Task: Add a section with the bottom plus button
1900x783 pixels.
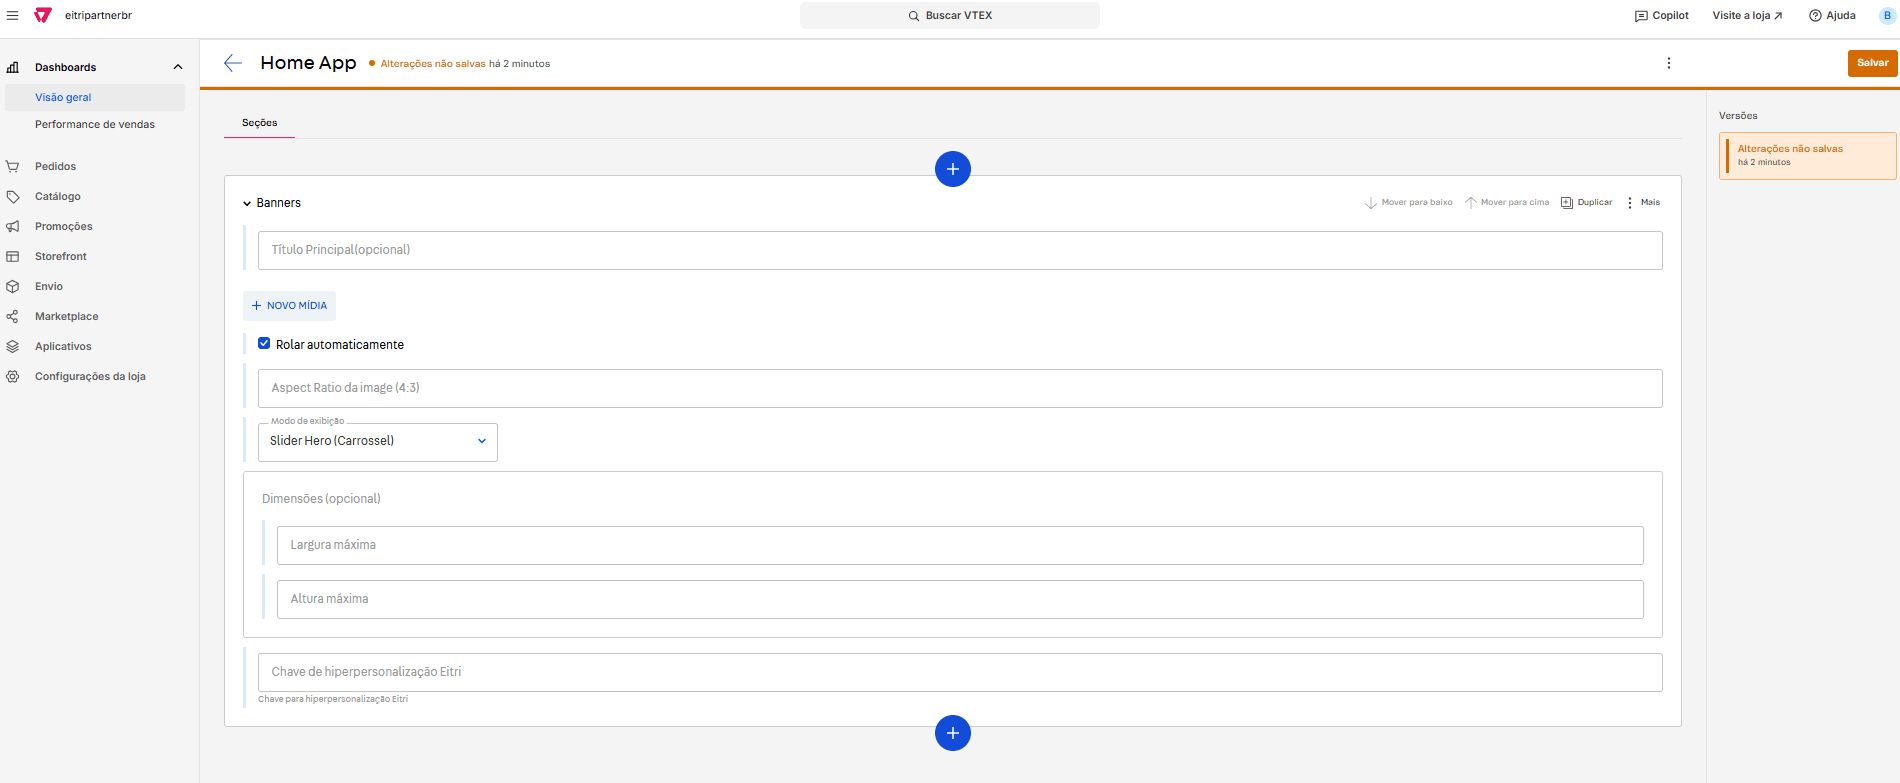Action: (x=952, y=733)
